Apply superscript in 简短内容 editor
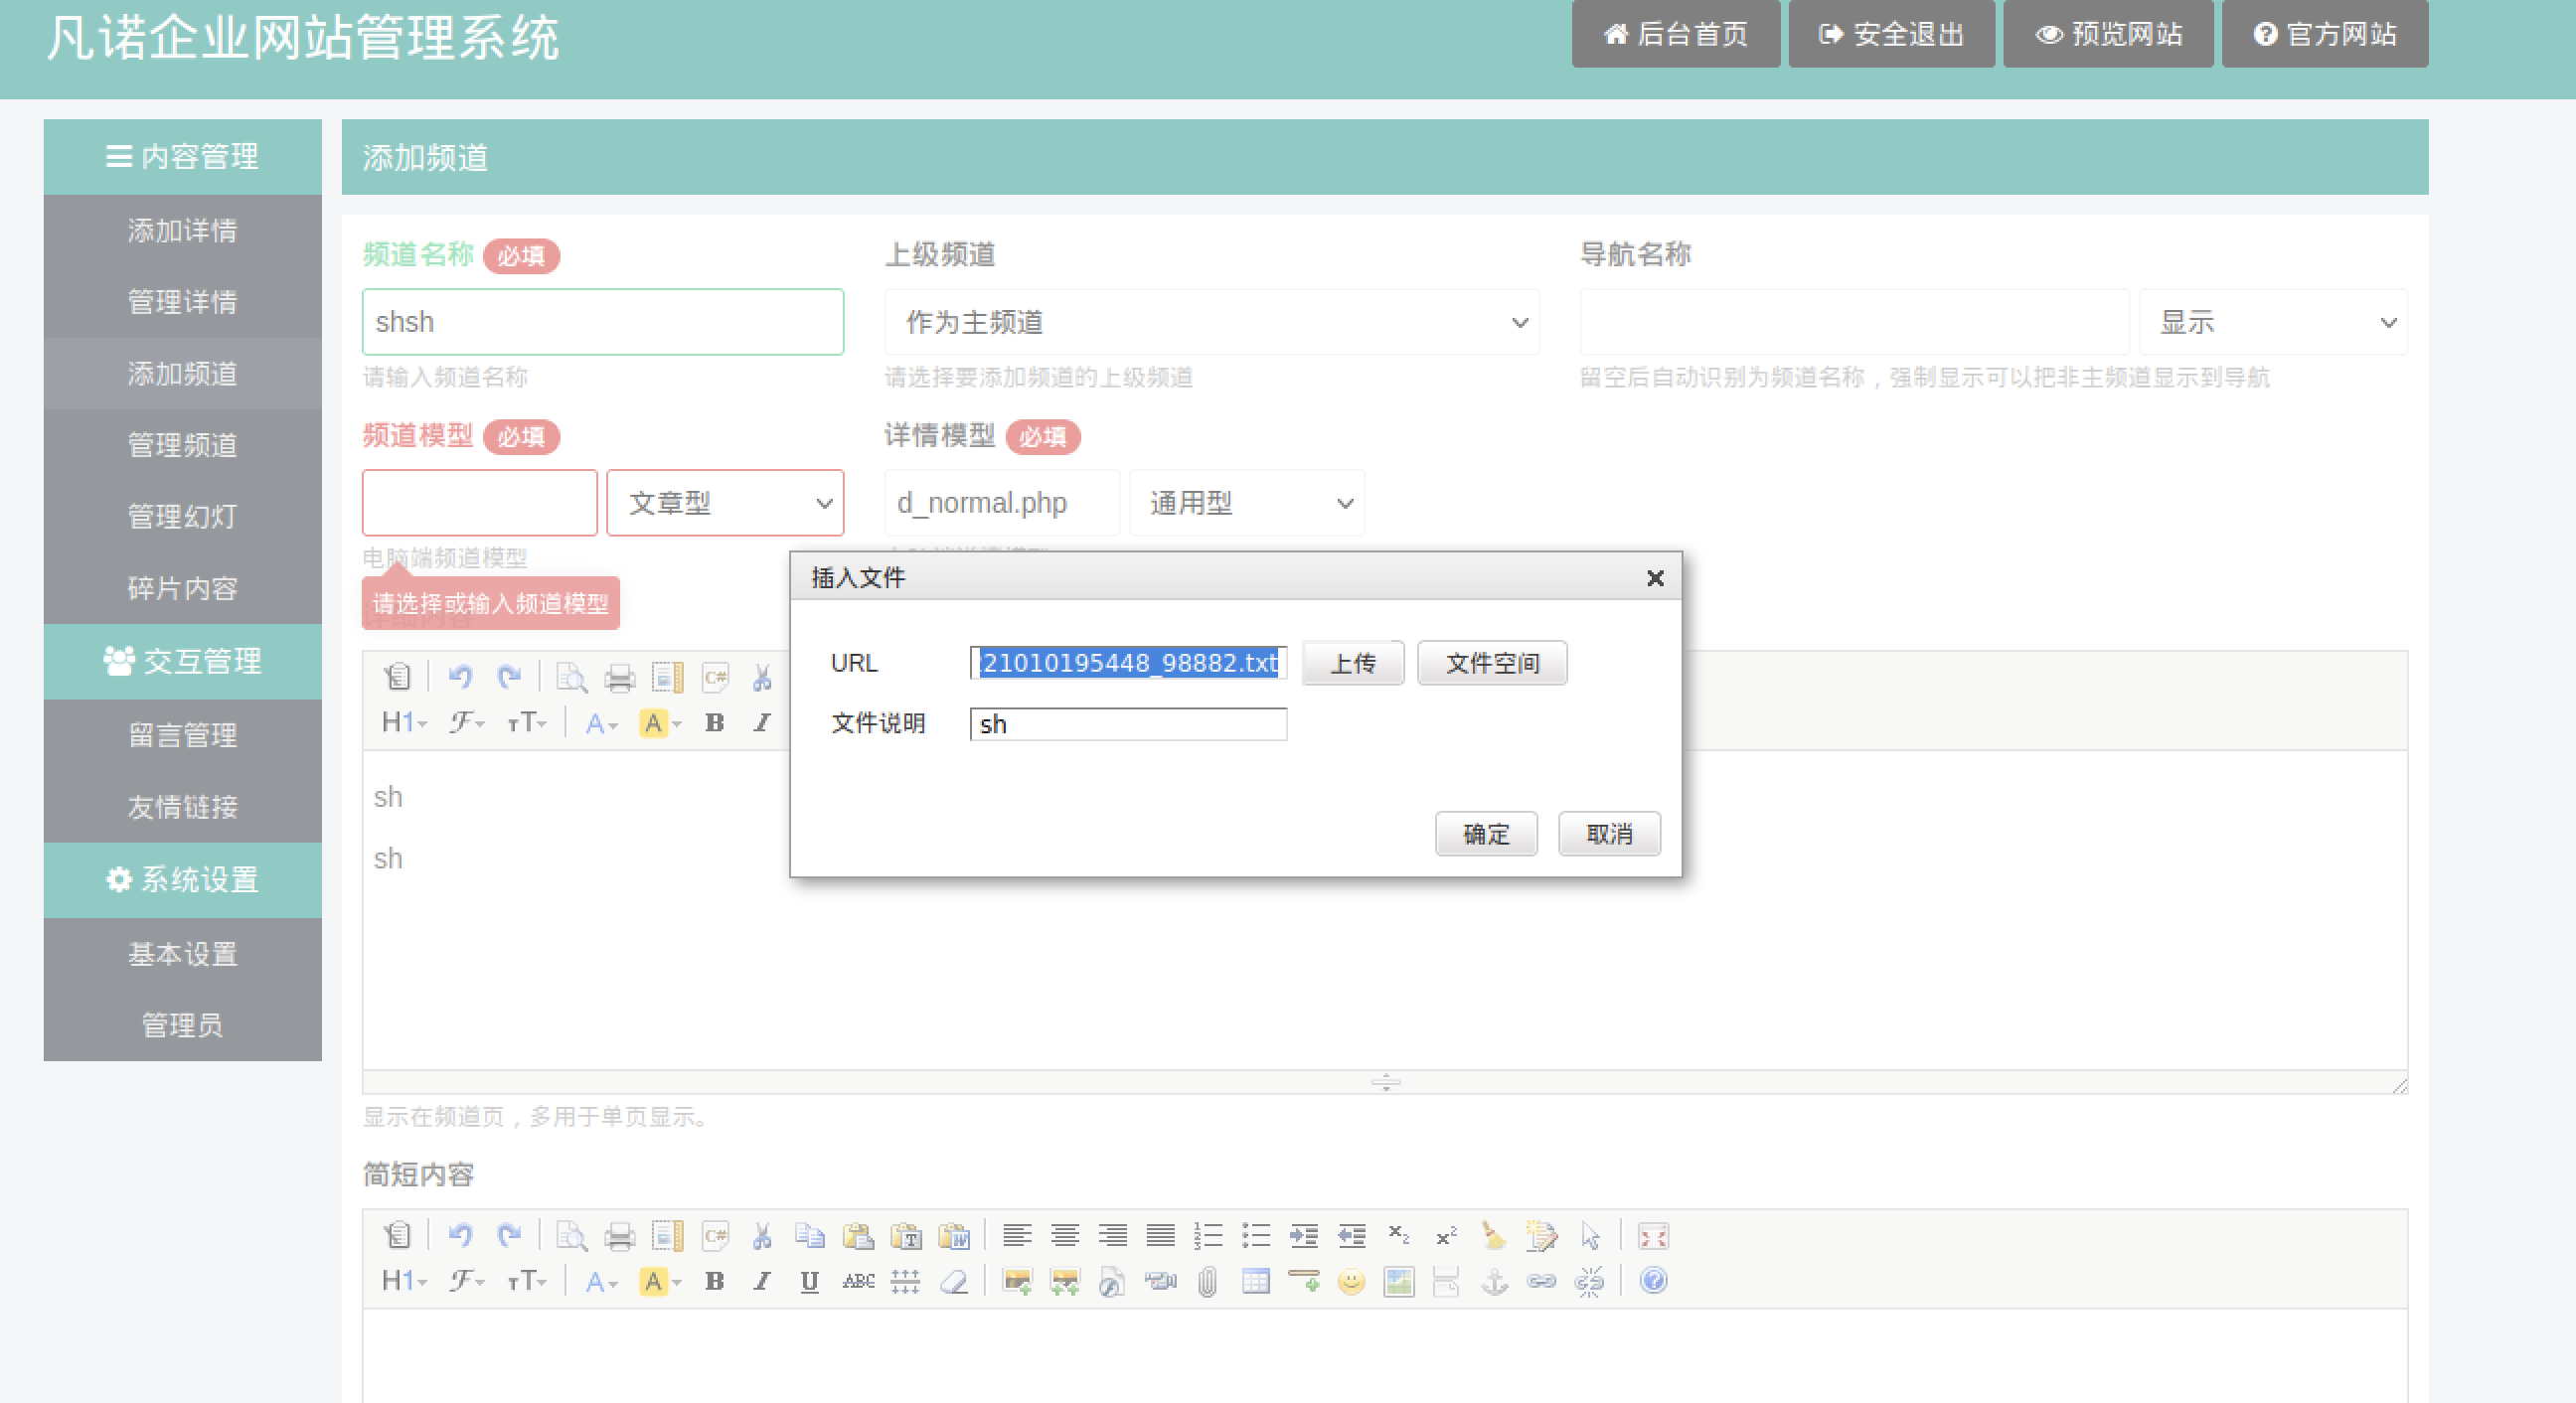2576x1403 pixels. click(1446, 1236)
